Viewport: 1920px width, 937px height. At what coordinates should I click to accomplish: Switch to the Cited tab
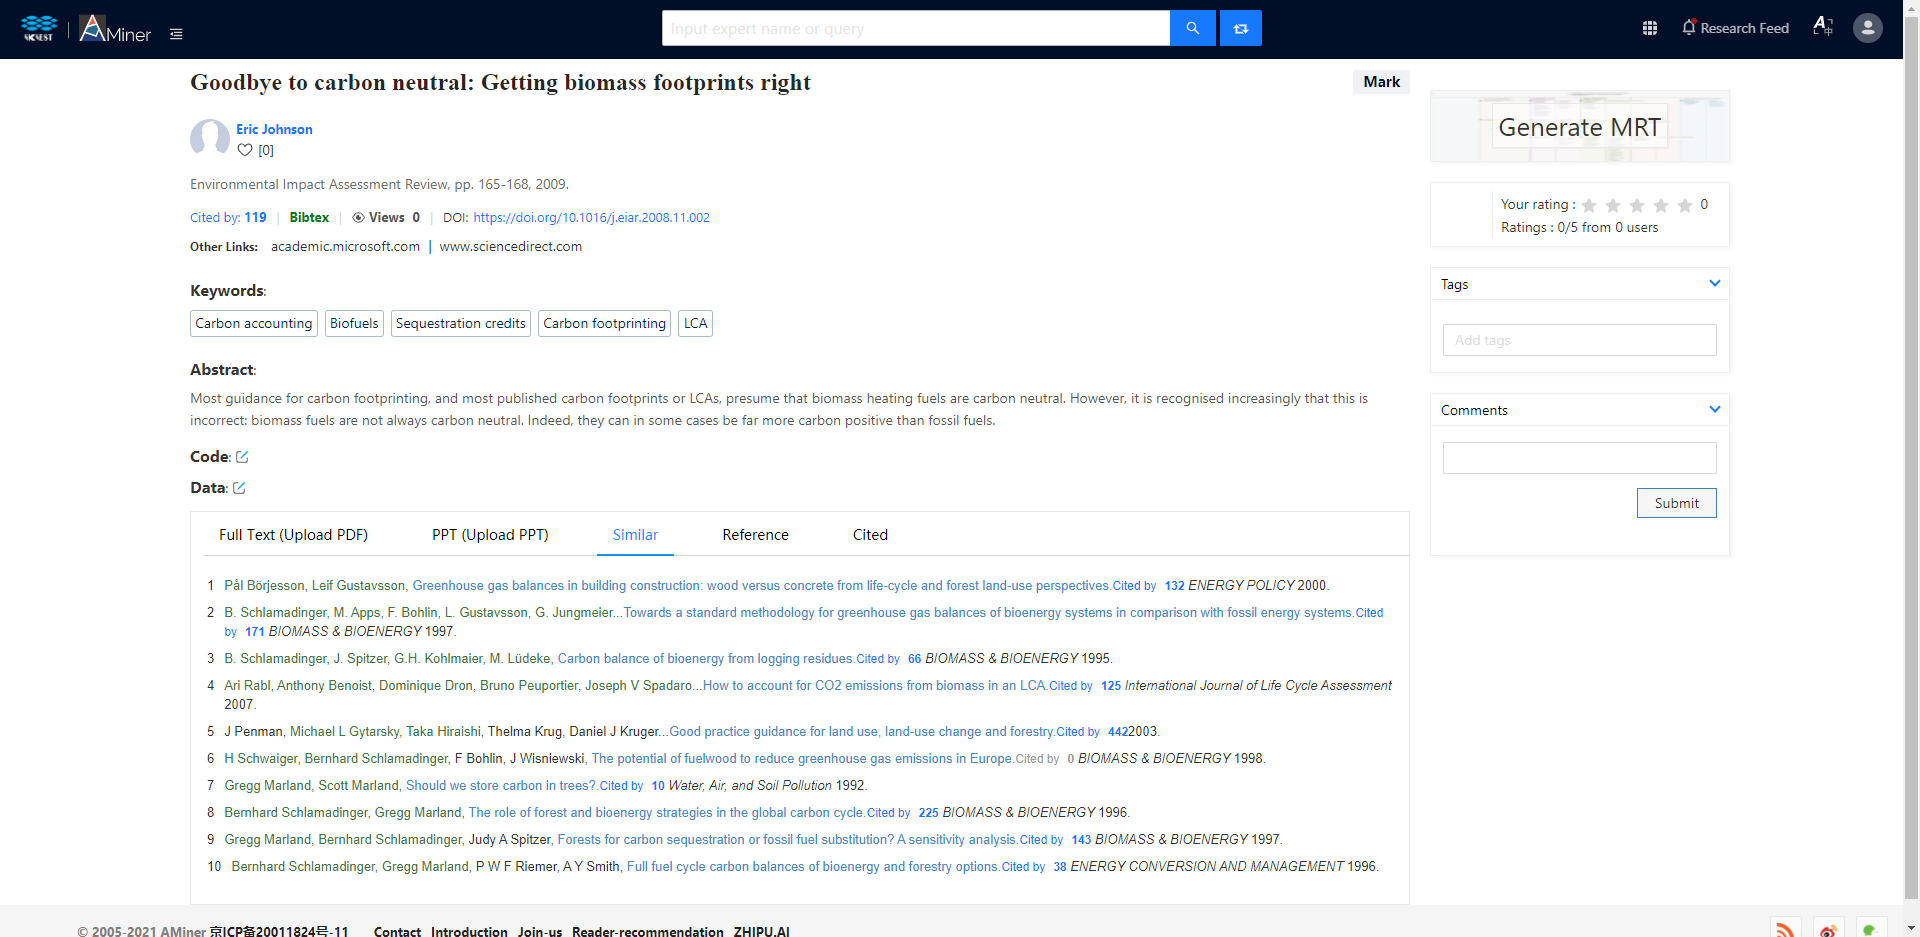pos(870,535)
